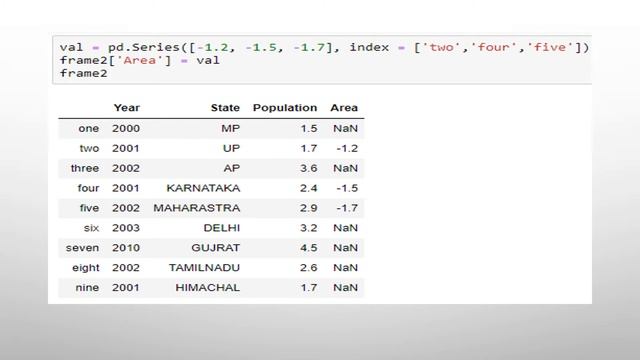Click the State cell 'KARNATAKA'
640x360 pixels.
[x=203, y=188]
